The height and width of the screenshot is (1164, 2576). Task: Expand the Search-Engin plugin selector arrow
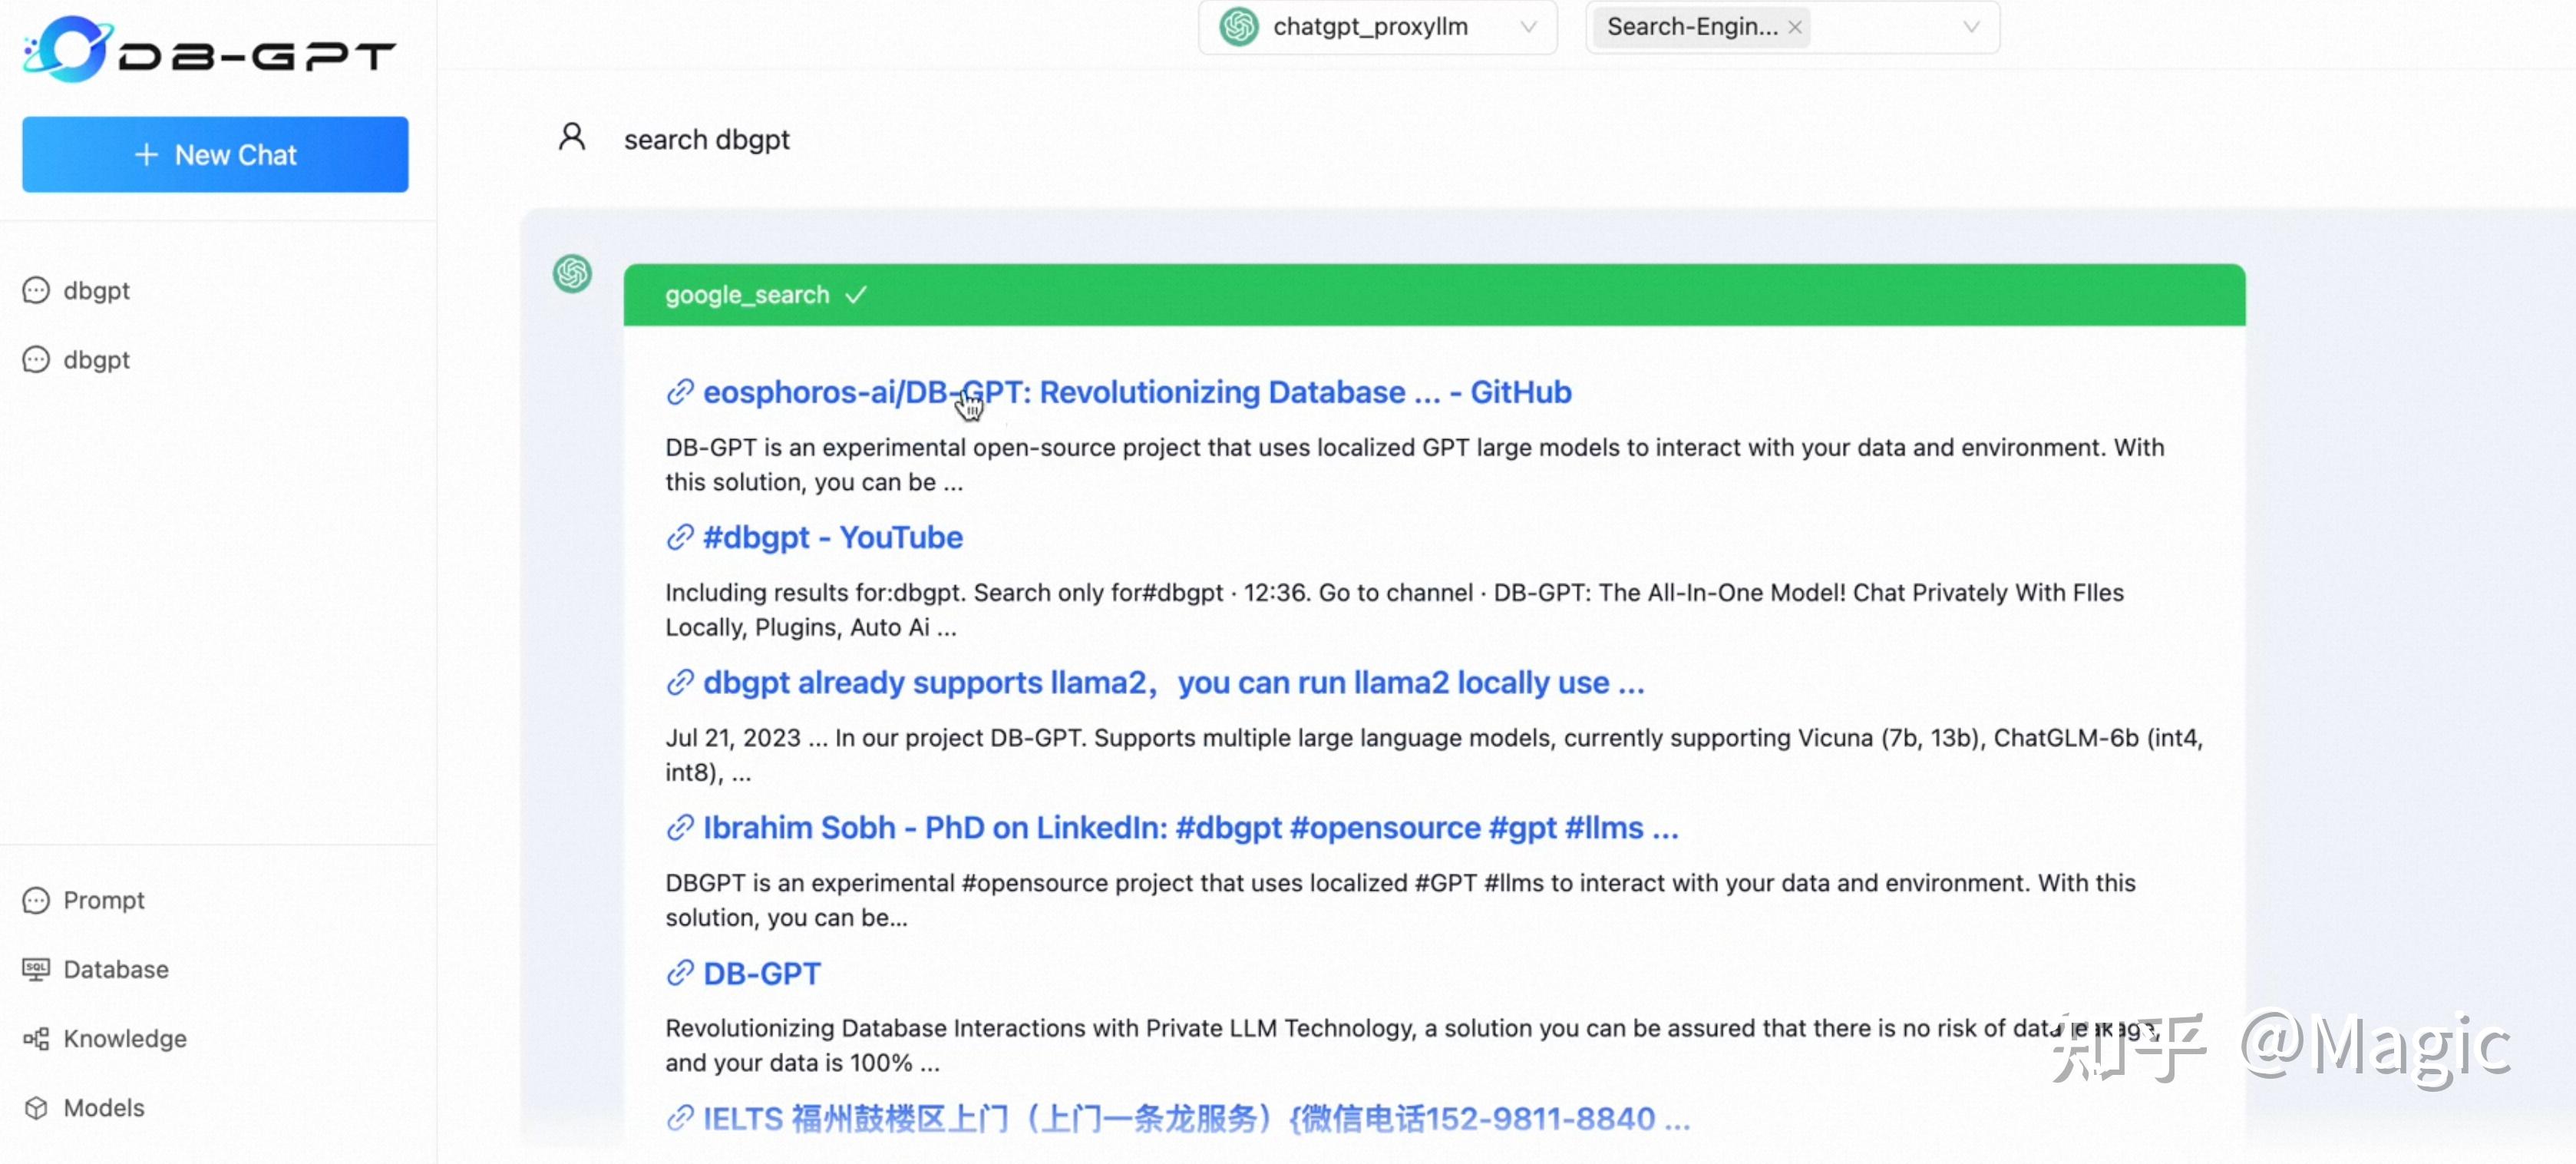(x=1970, y=27)
